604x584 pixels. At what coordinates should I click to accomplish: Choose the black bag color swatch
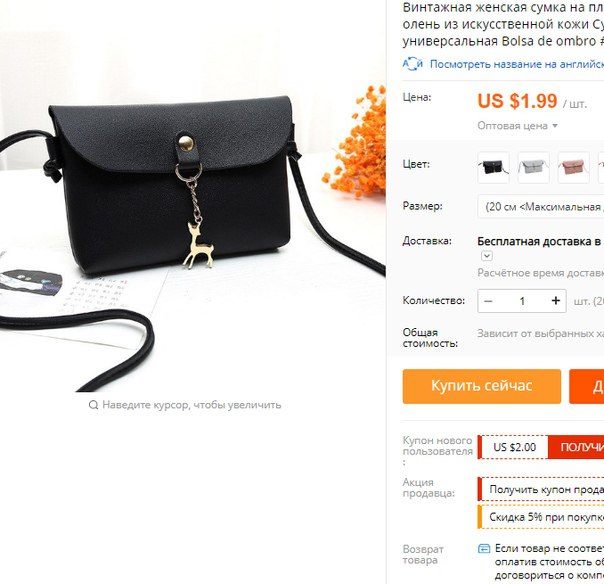[493, 168]
